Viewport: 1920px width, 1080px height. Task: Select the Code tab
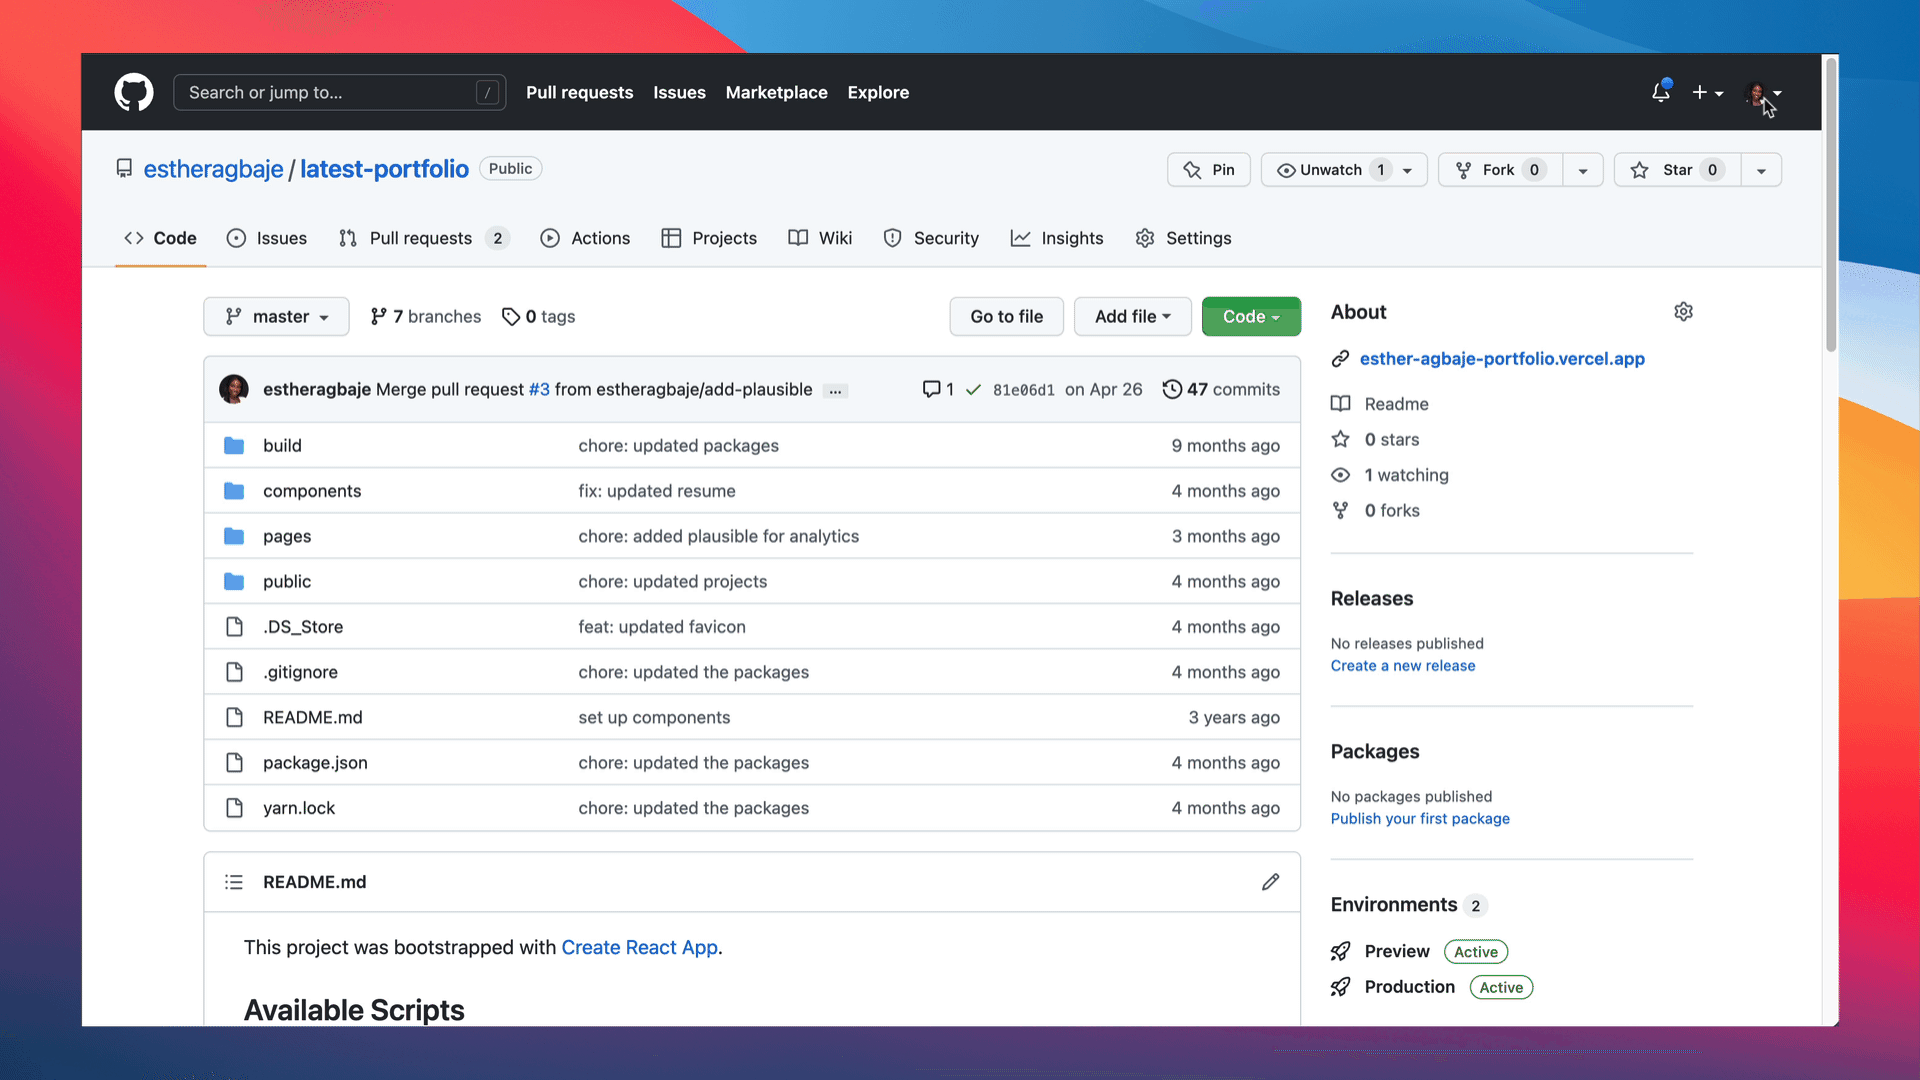pos(160,238)
